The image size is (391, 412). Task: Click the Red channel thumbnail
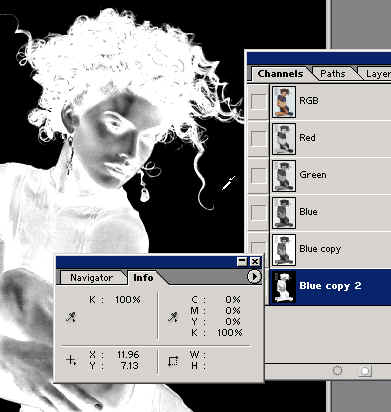pos(284,138)
